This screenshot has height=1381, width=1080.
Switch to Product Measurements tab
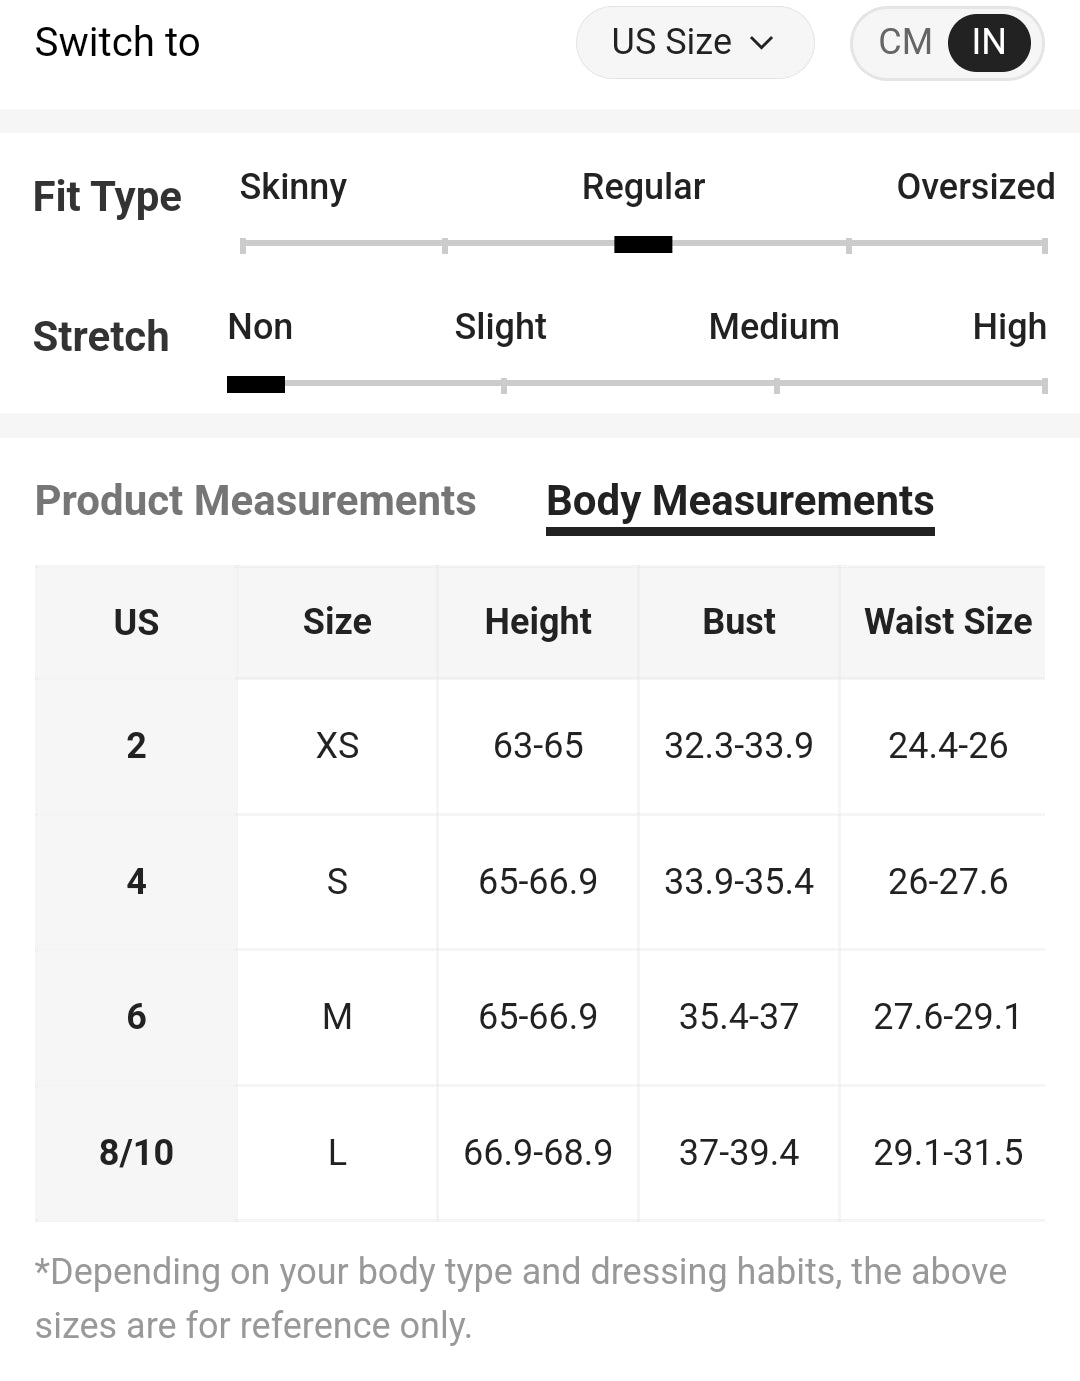coord(255,500)
